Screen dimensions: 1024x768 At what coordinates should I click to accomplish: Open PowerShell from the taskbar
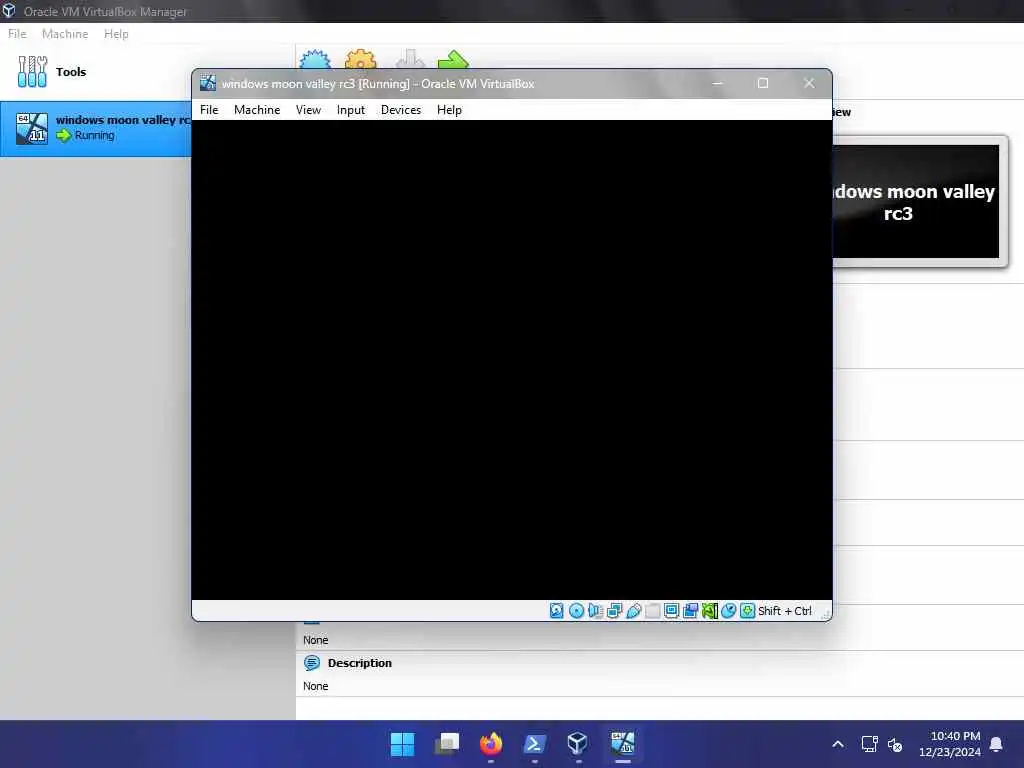pyautogui.click(x=534, y=744)
